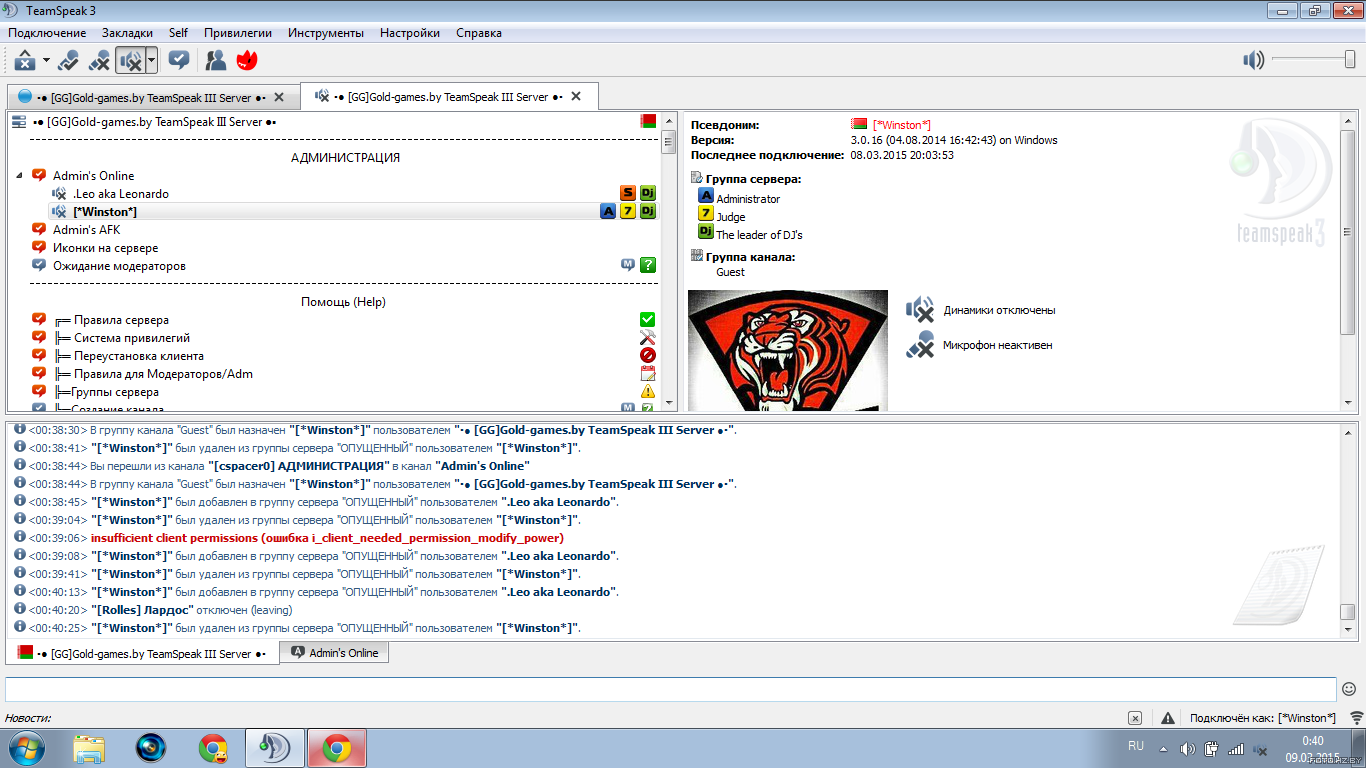Click the warning triangle in status bar
This screenshot has width=1366, height=768.
pos(1168,718)
